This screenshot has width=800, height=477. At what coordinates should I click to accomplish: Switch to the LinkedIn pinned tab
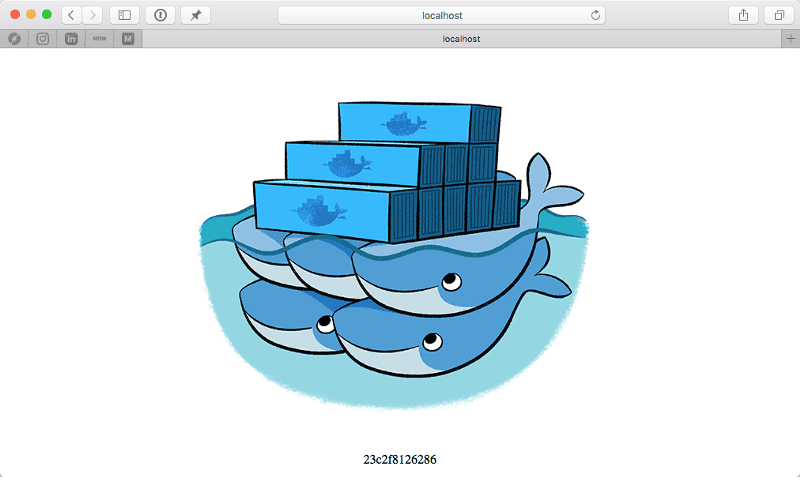pyautogui.click(x=71, y=39)
